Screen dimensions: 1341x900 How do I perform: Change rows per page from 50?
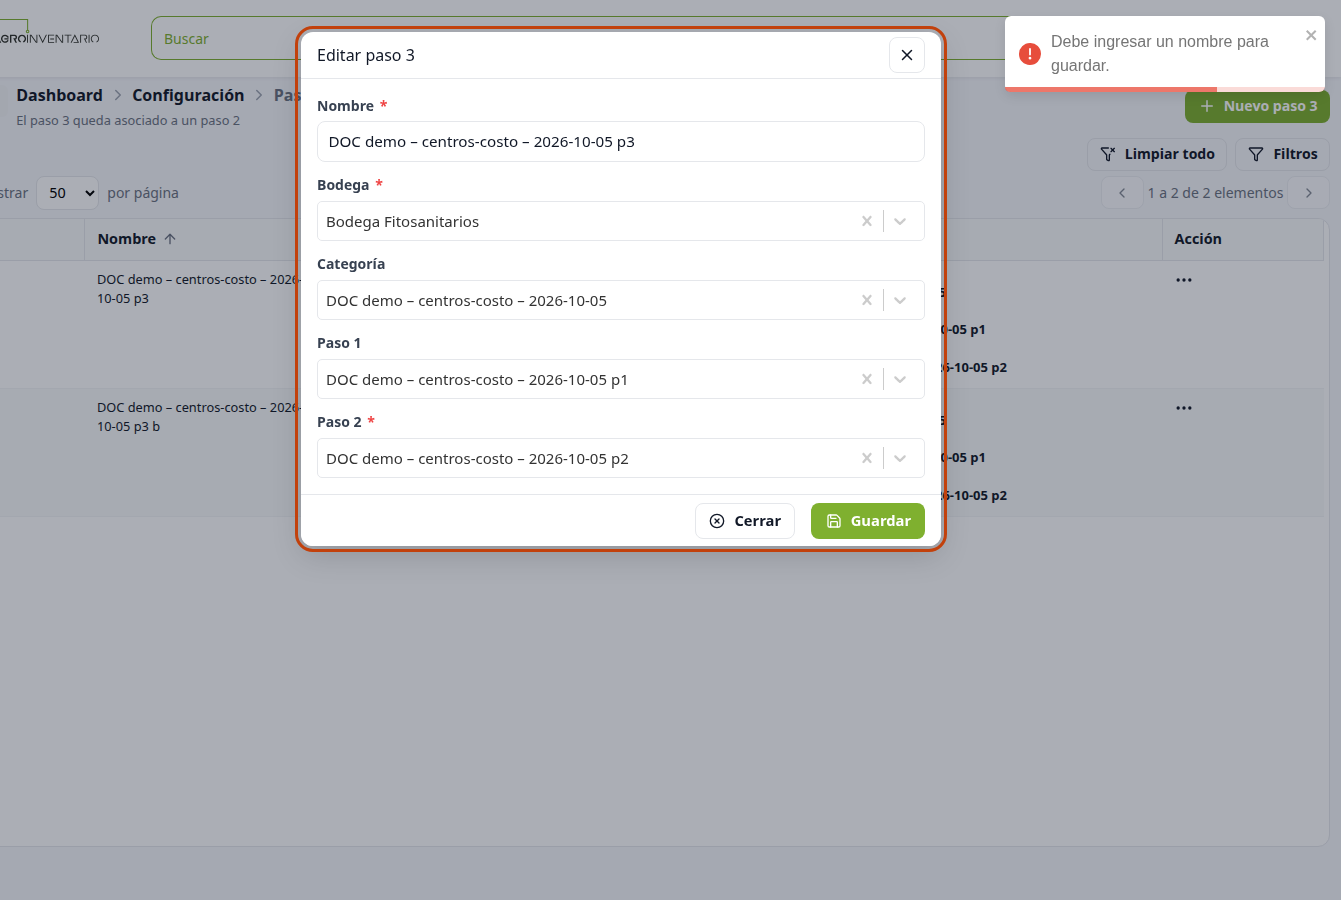click(x=68, y=193)
